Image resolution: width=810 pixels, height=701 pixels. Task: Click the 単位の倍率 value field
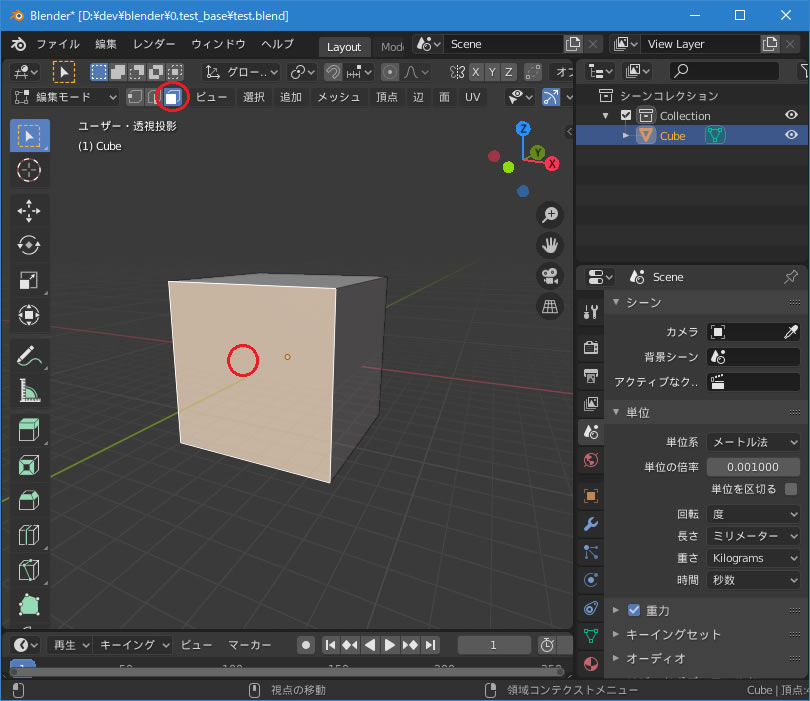[x=753, y=467]
